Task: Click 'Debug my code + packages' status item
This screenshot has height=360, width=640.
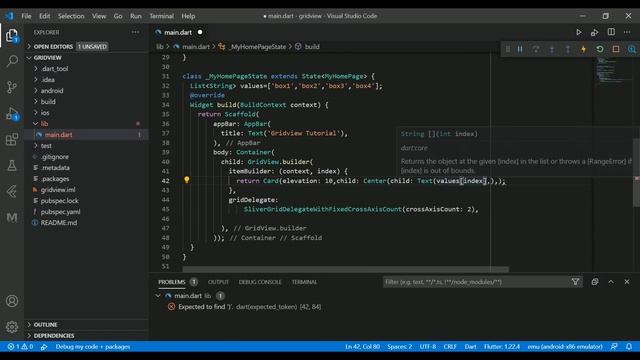Action: tap(93, 347)
